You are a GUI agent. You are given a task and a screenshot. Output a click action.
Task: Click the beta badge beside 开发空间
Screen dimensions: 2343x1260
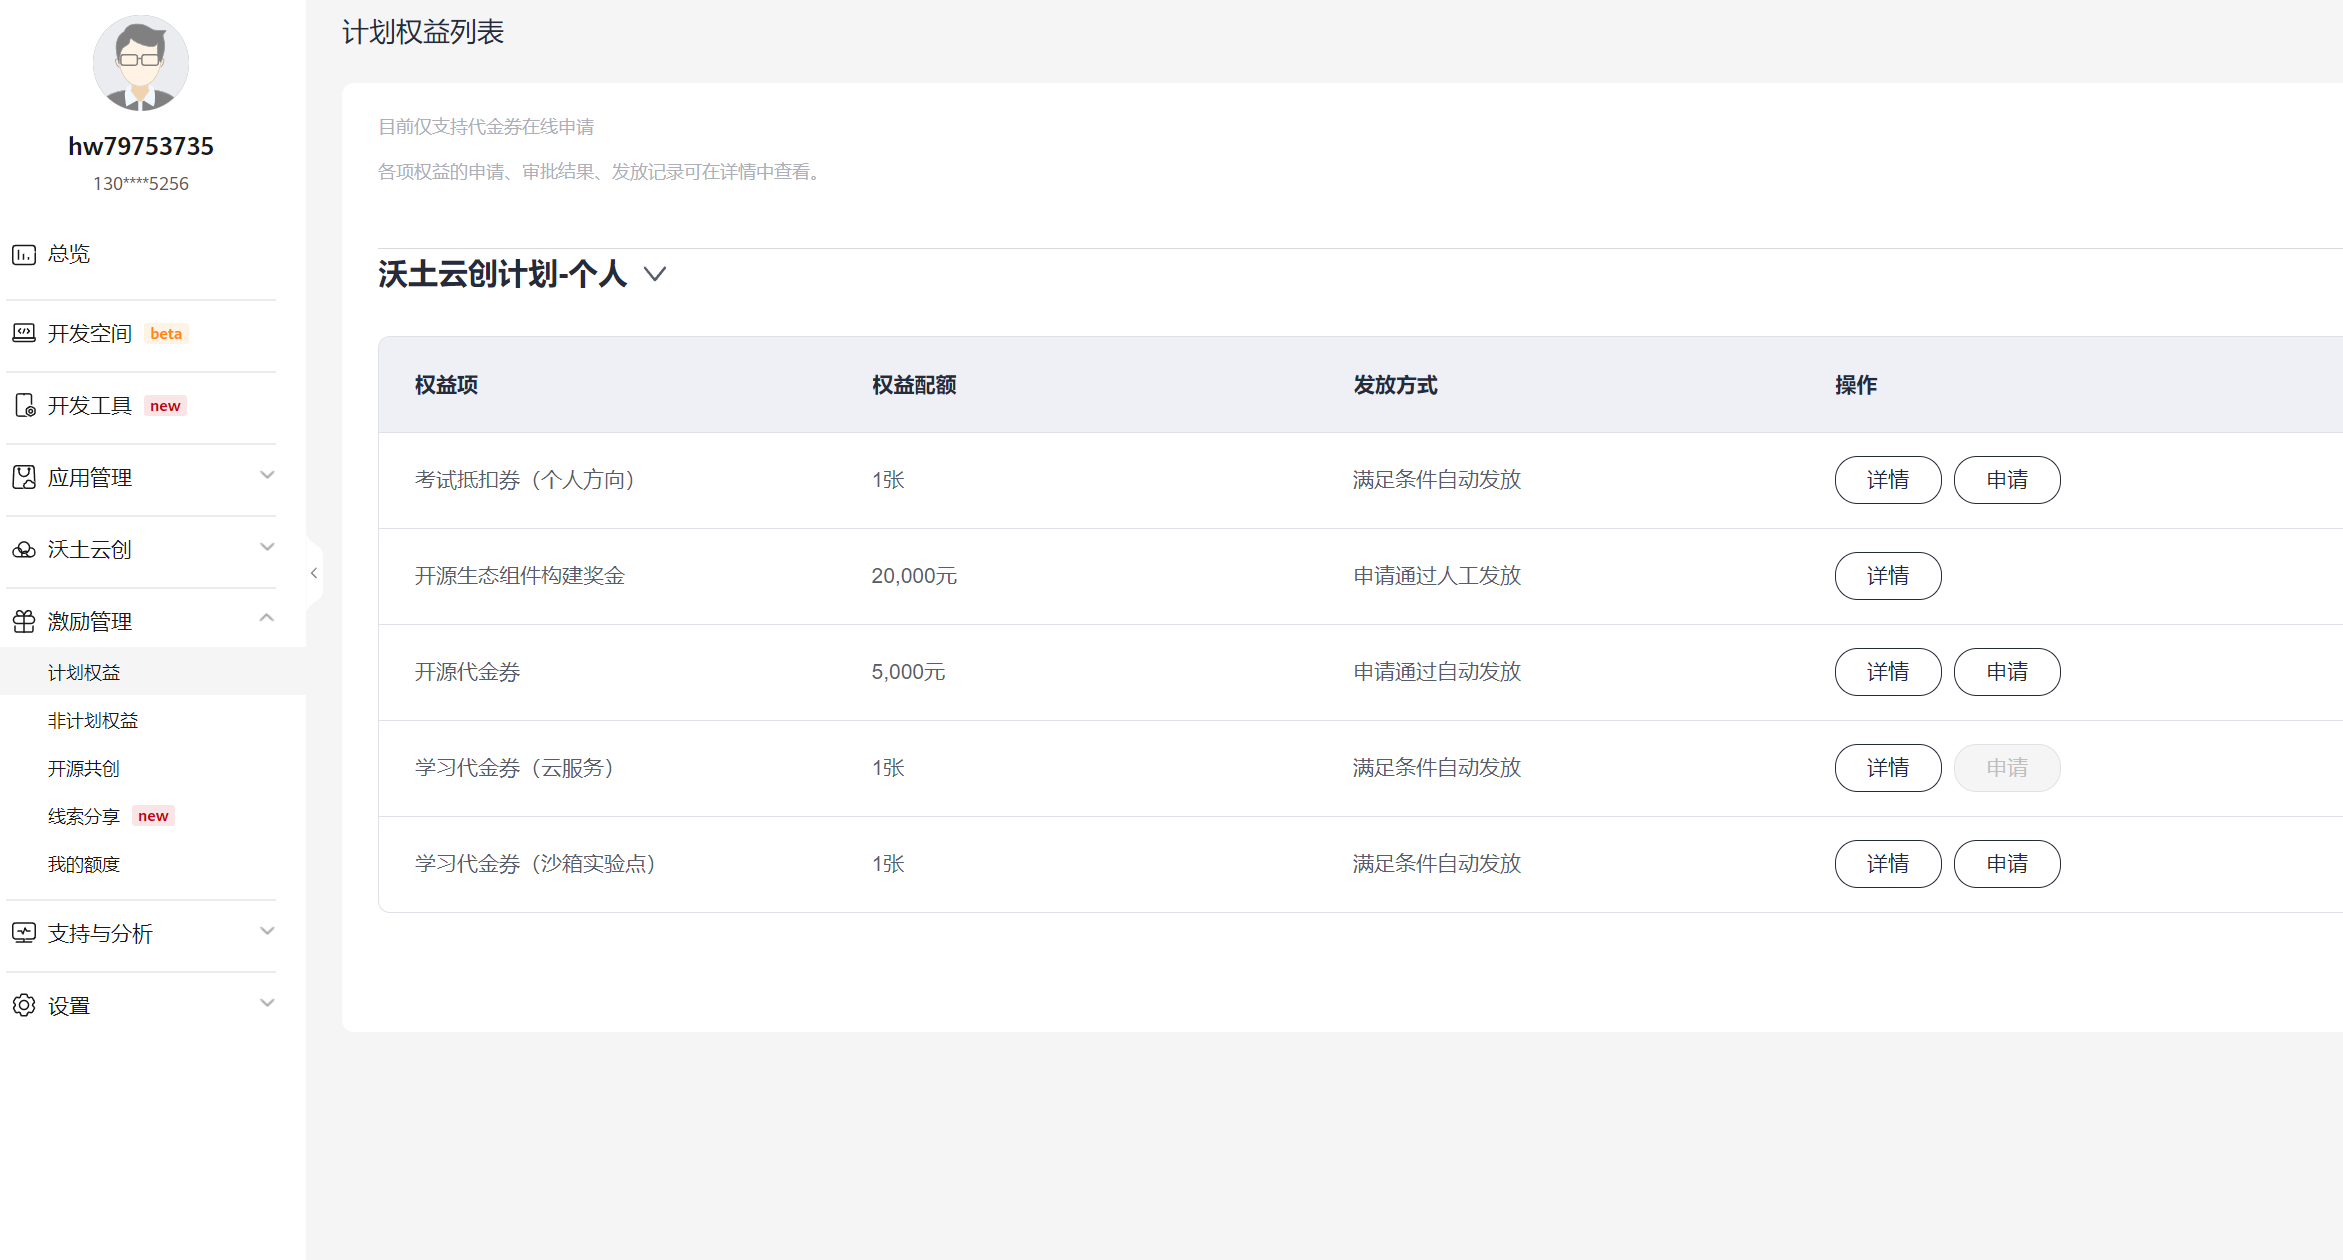click(x=166, y=334)
